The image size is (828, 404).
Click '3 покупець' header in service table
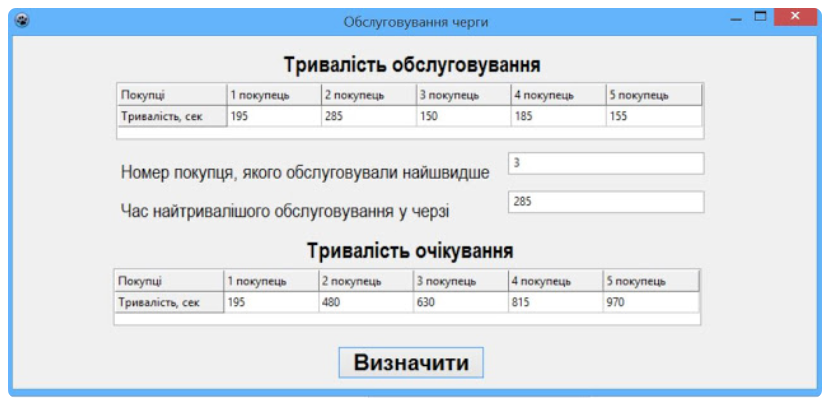point(464,95)
